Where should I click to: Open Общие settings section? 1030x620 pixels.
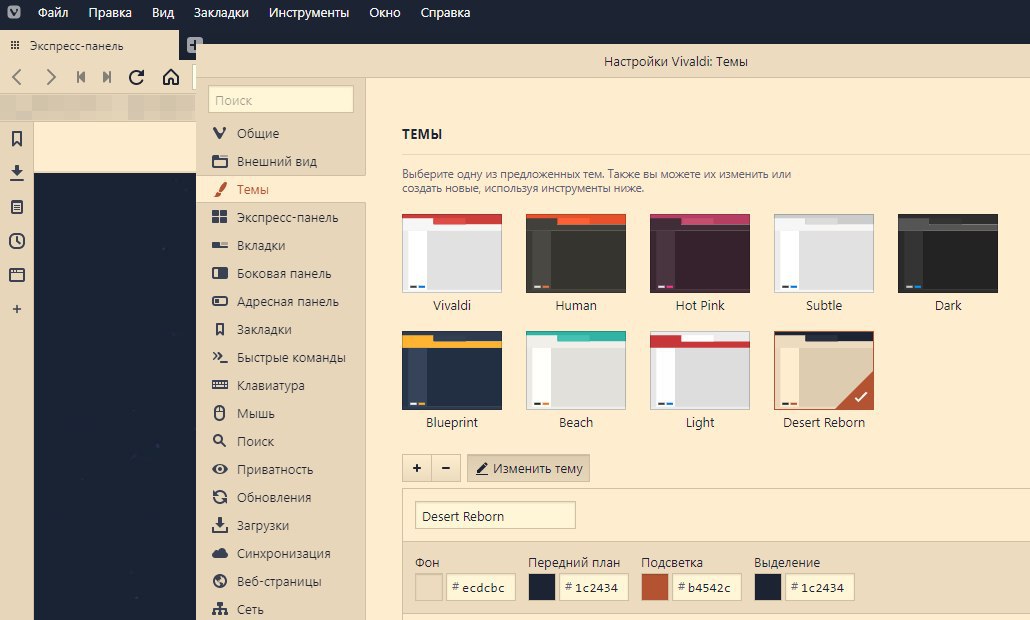(281, 133)
